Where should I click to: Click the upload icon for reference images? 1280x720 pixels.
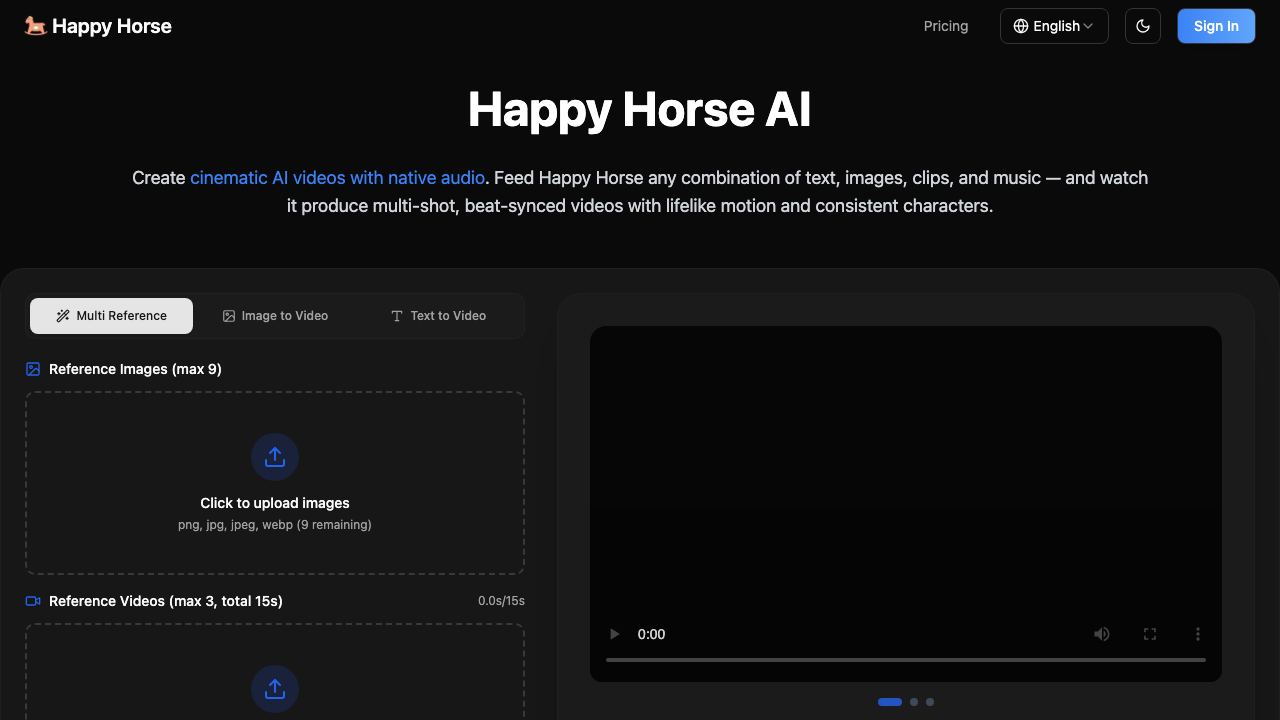pyautogui.click(x=275, y=457)
